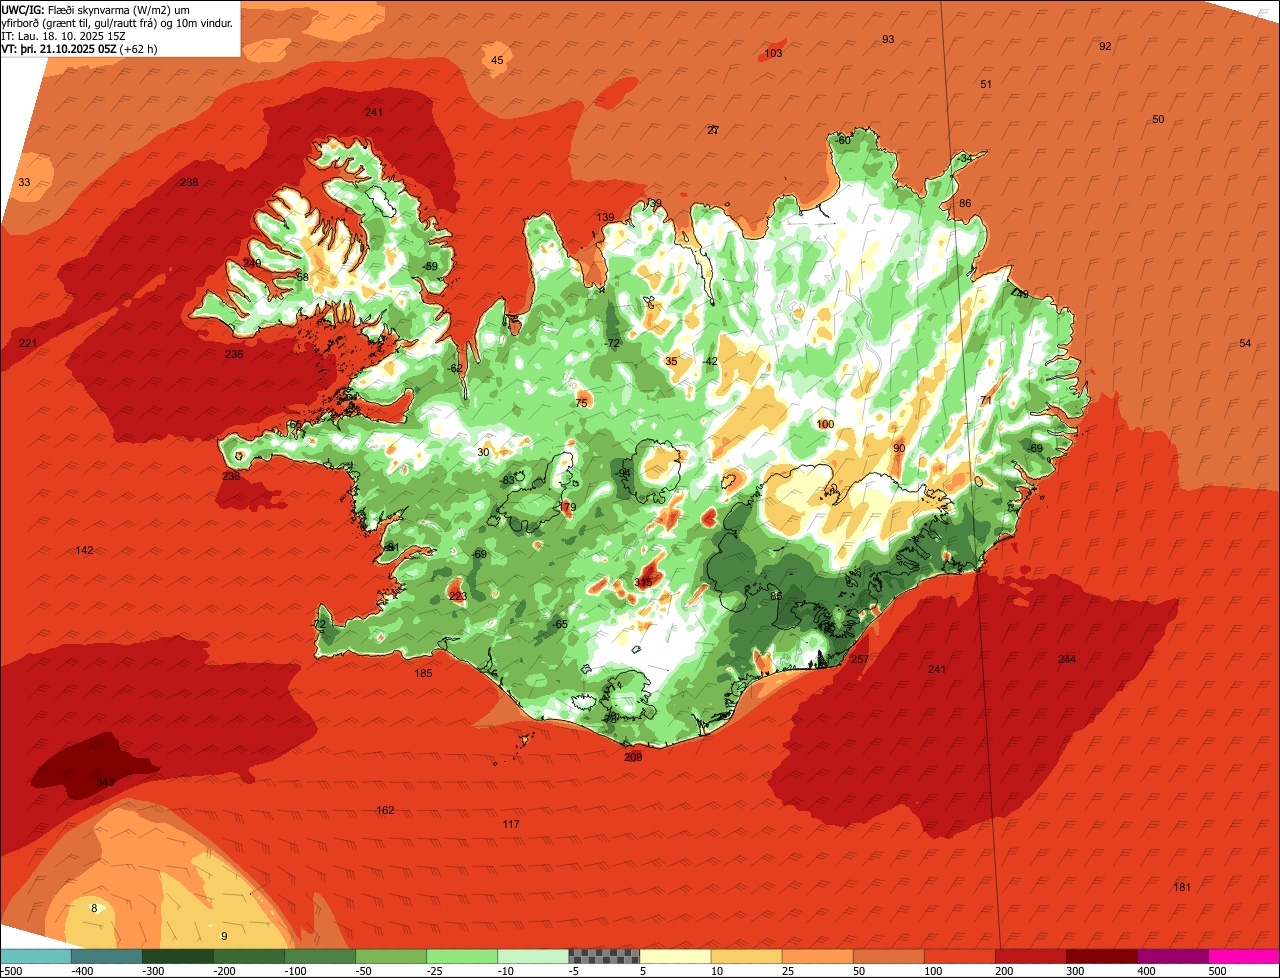Click the 209 value on the south coast
This screenshot has height=978, width=1280.
click(x=633, y=757)
